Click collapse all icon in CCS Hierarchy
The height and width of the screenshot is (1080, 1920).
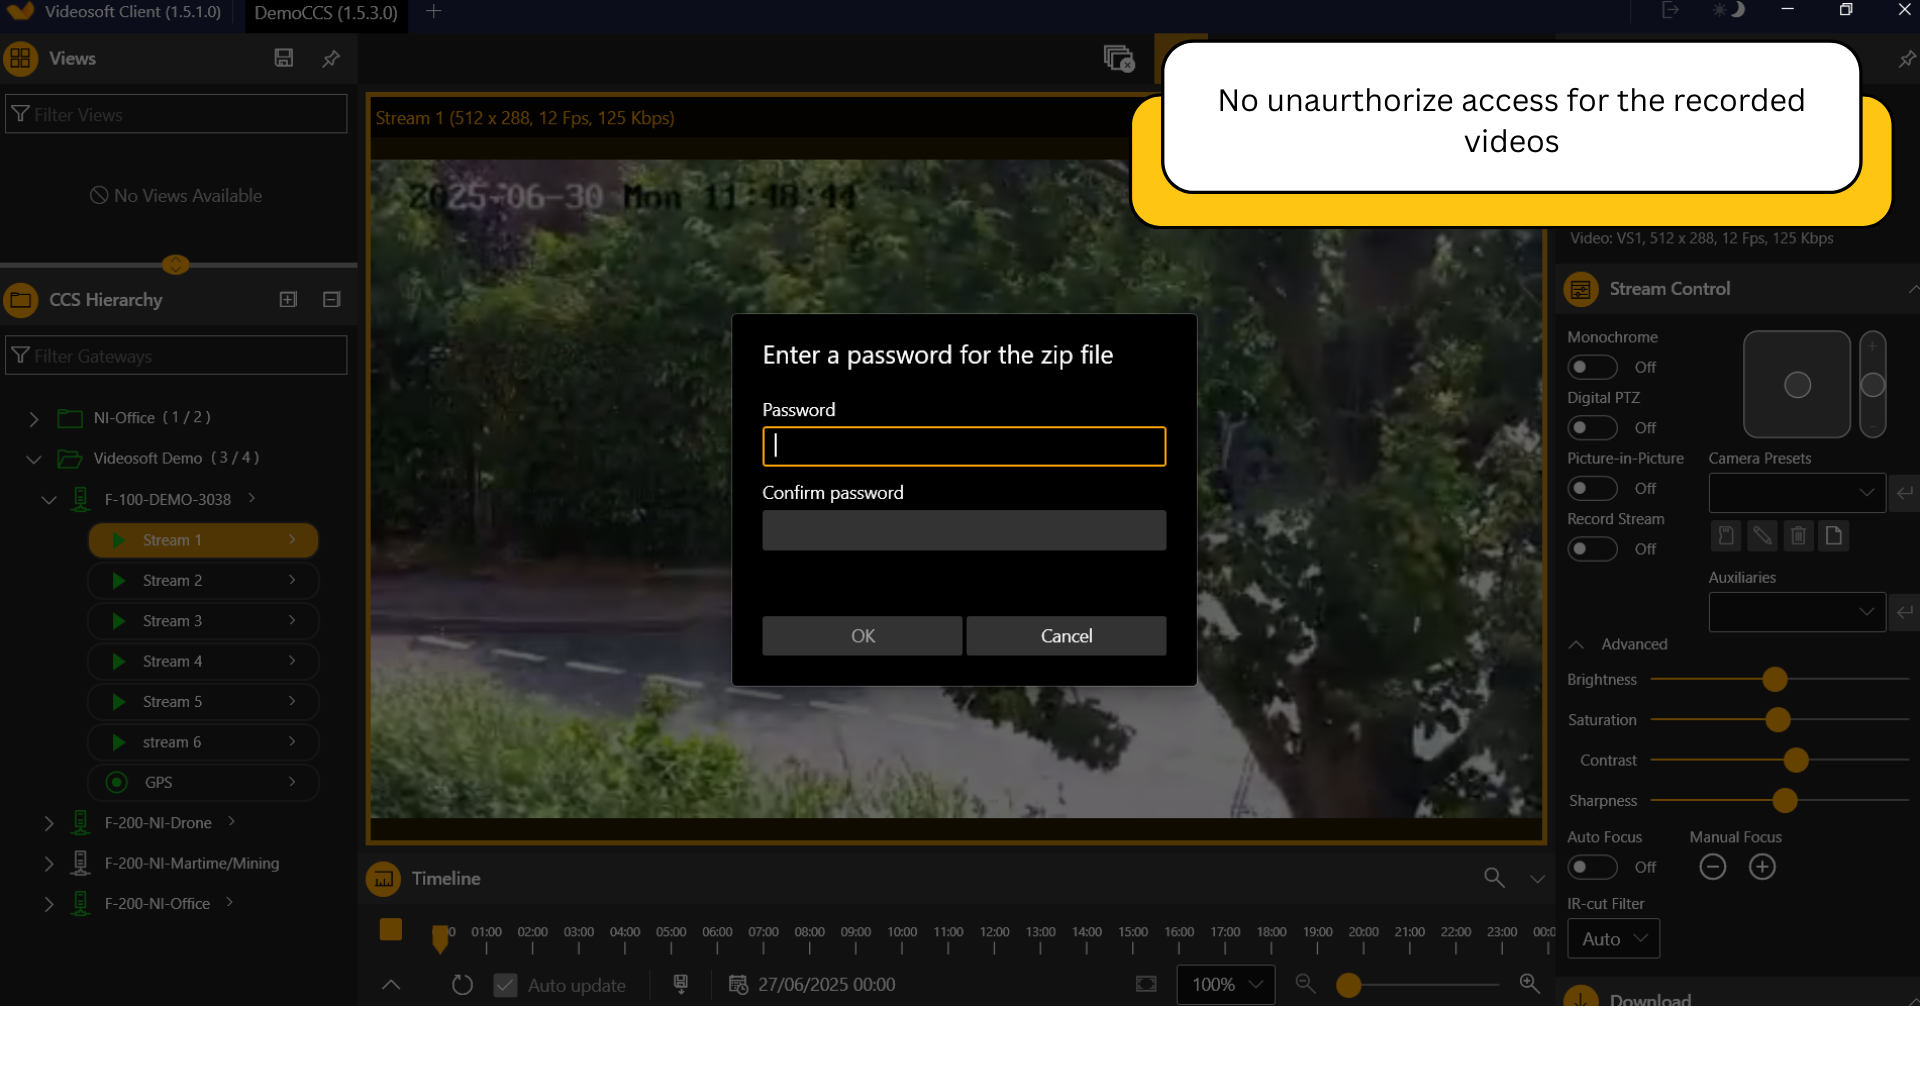(x=332, y=299)
